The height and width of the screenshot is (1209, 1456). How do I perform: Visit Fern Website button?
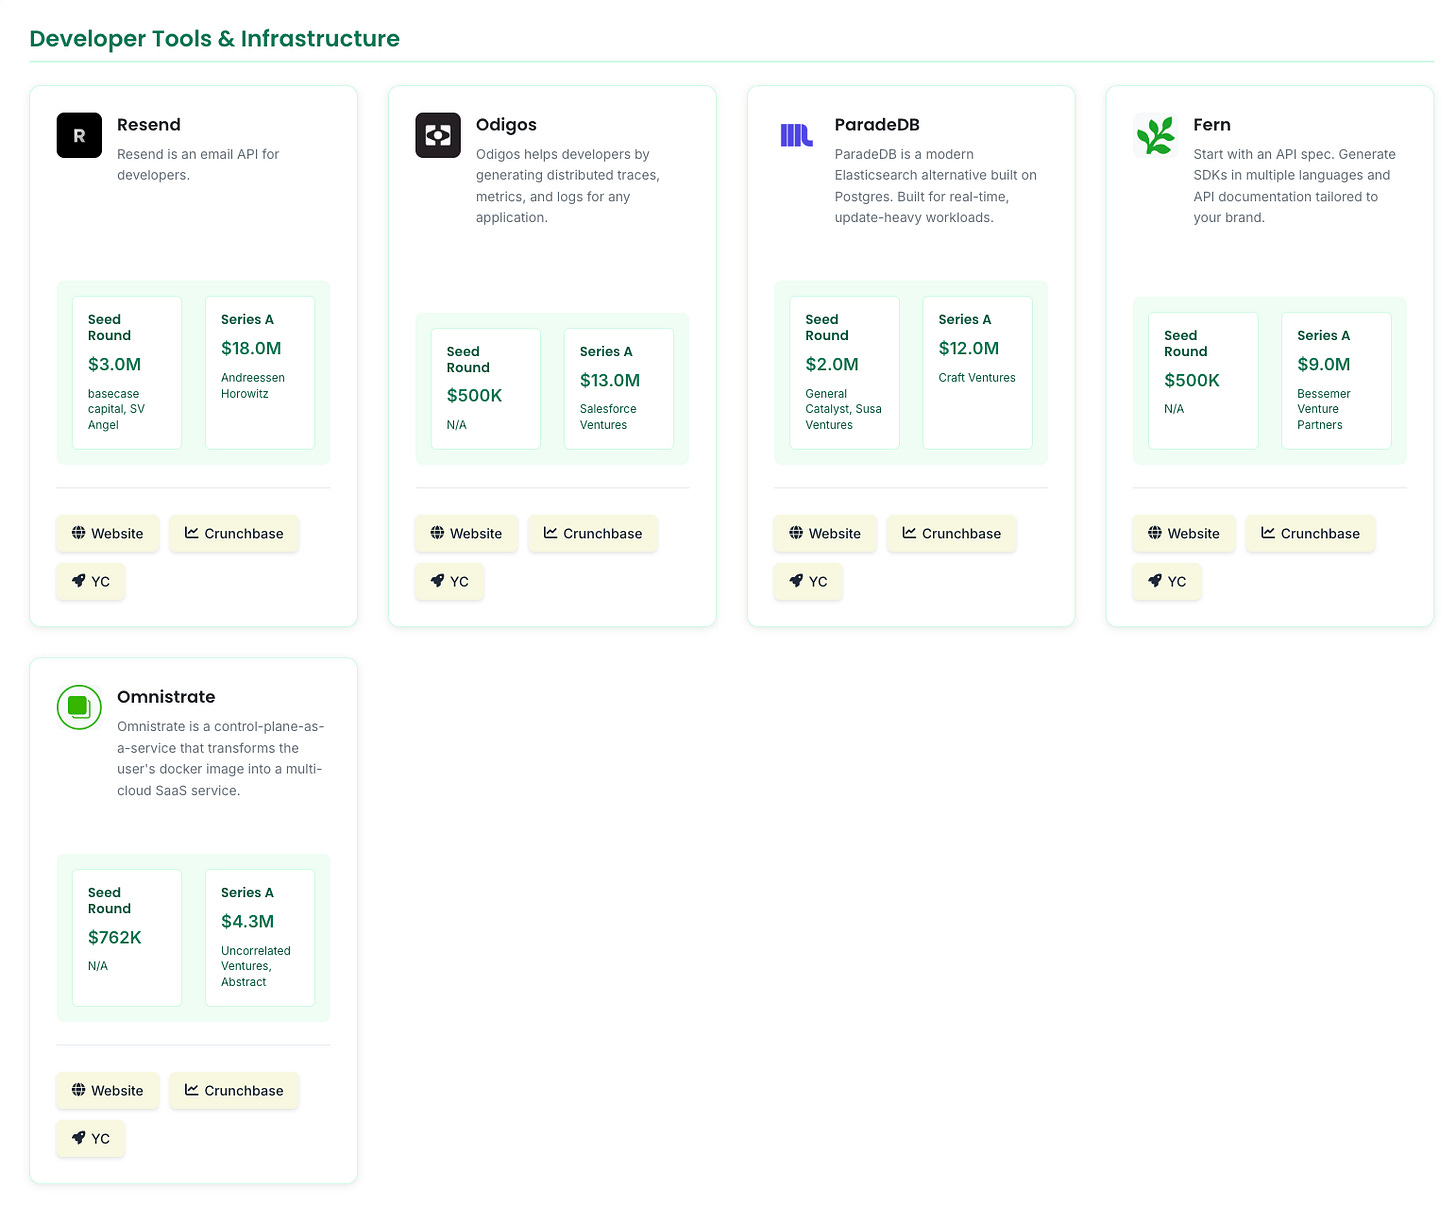pos(1184,533)
